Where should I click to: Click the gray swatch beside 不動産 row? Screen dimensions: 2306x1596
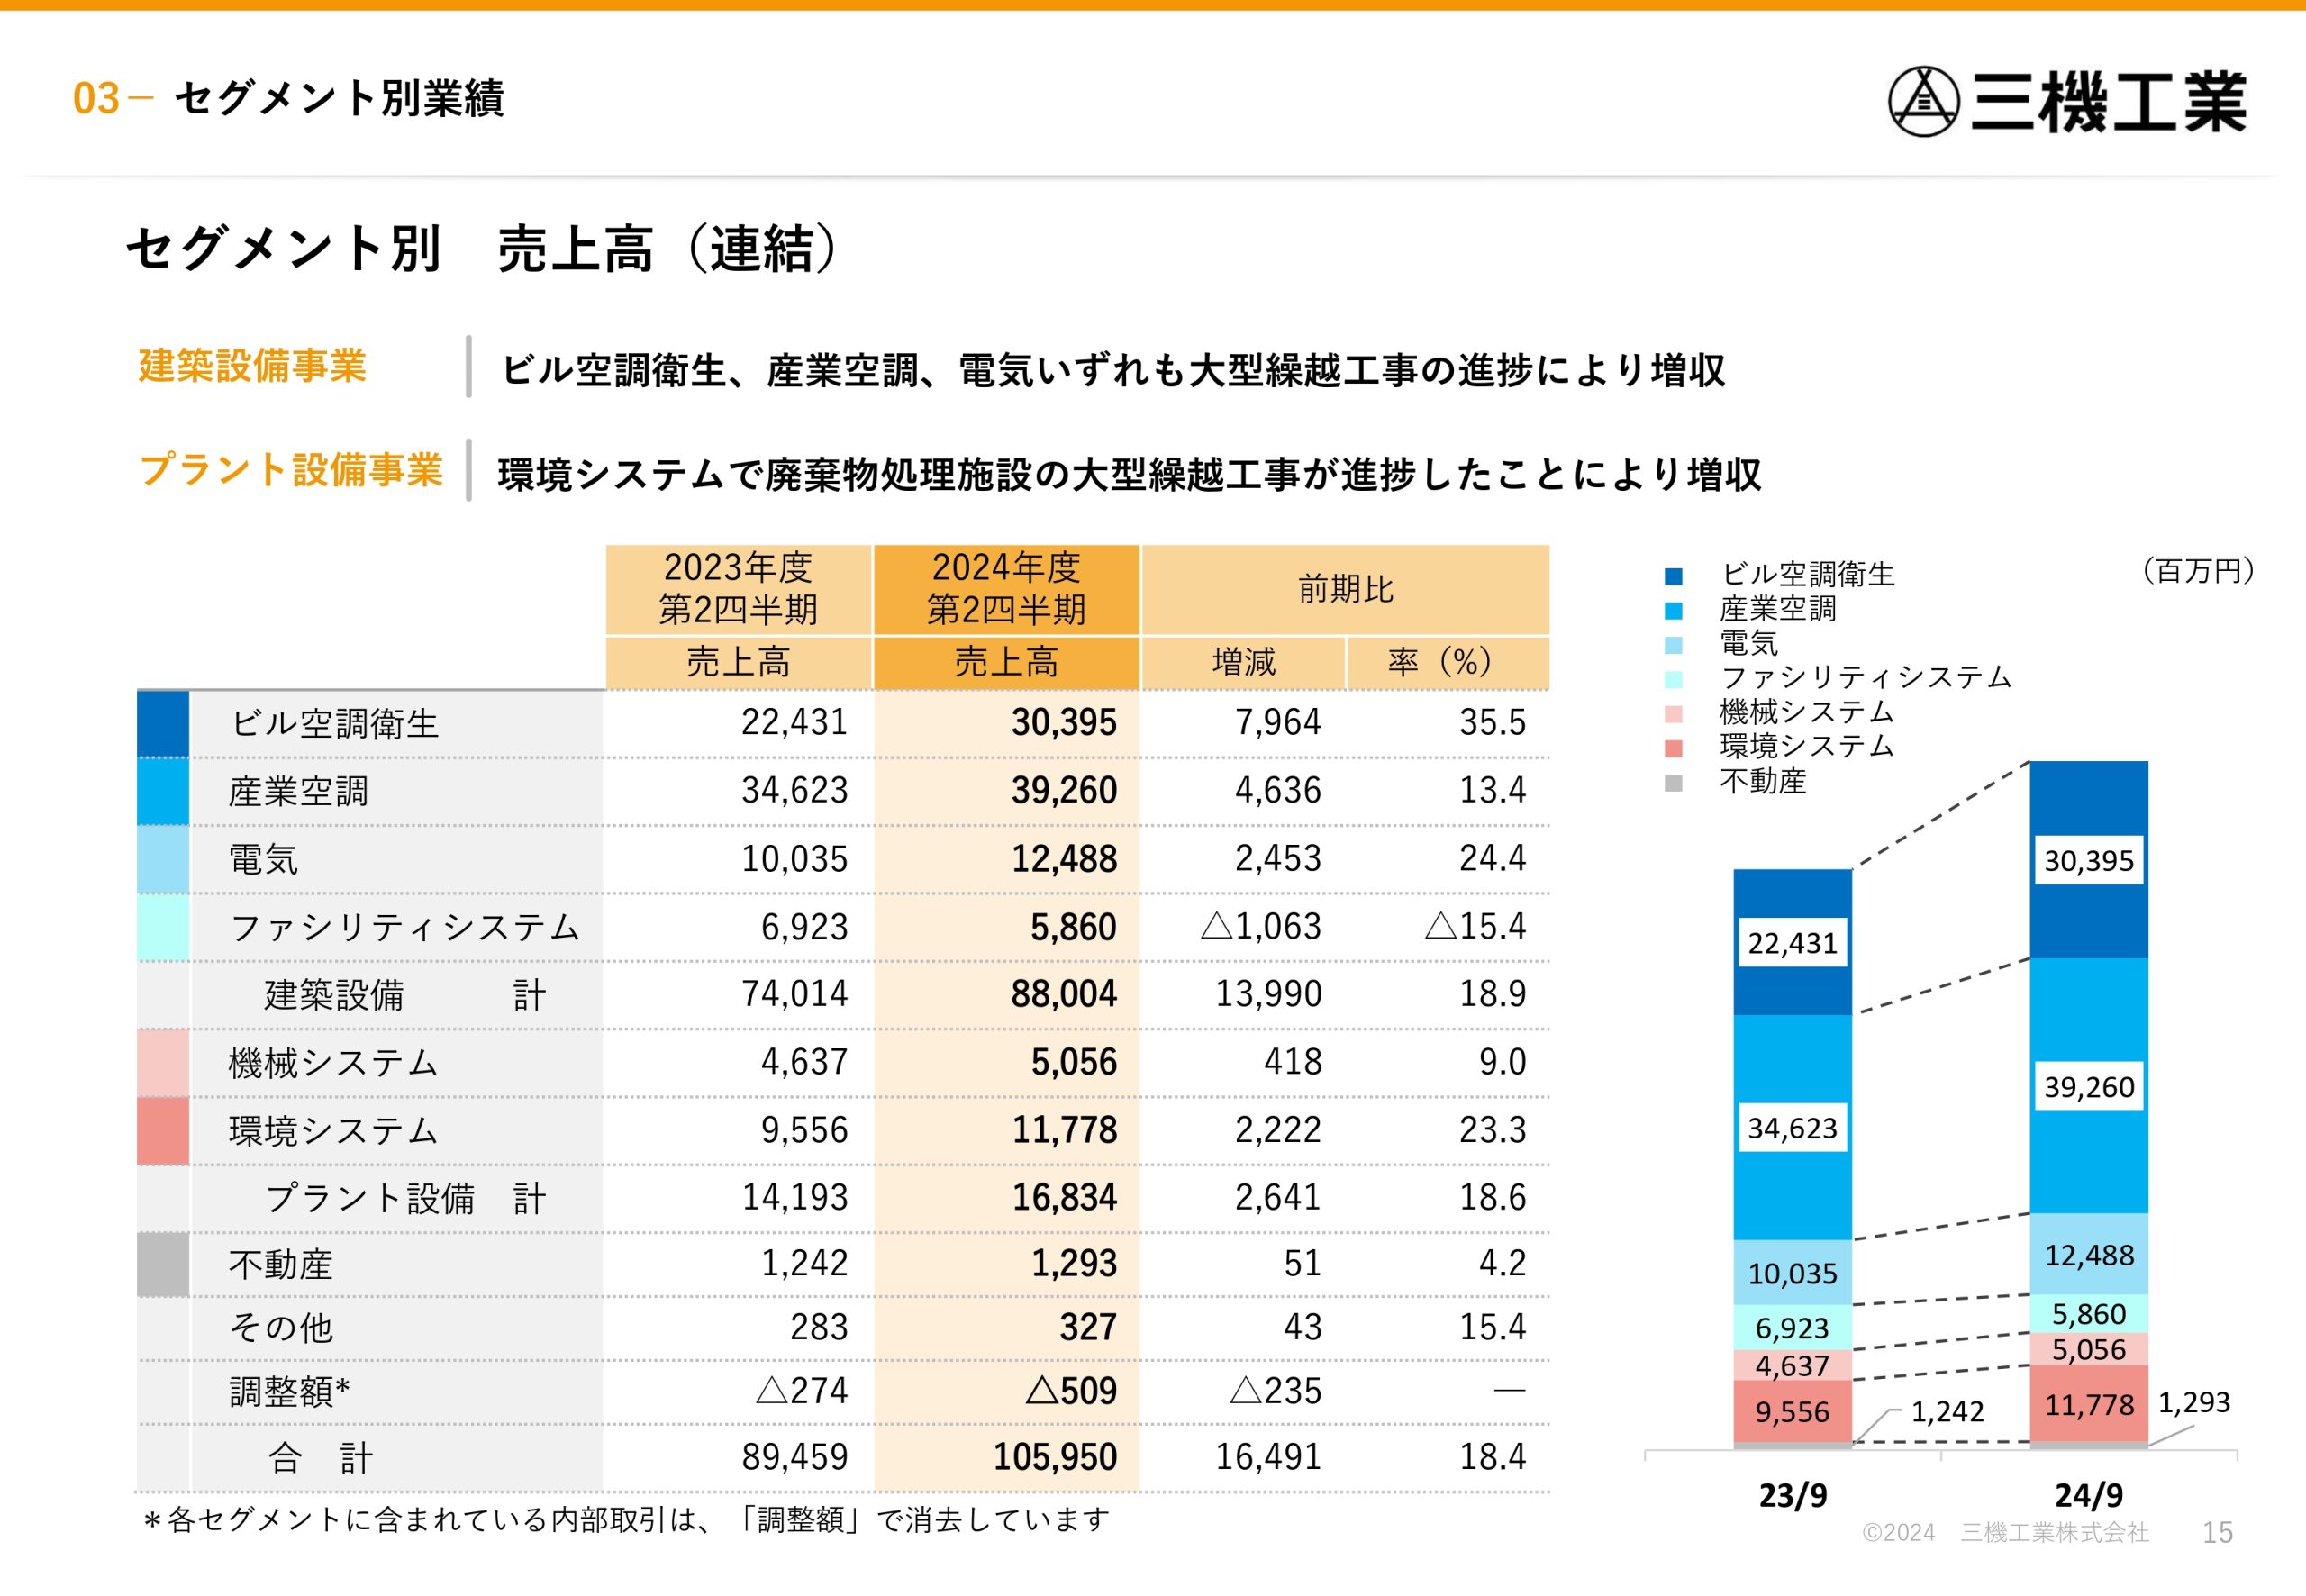pos(162,1264)
